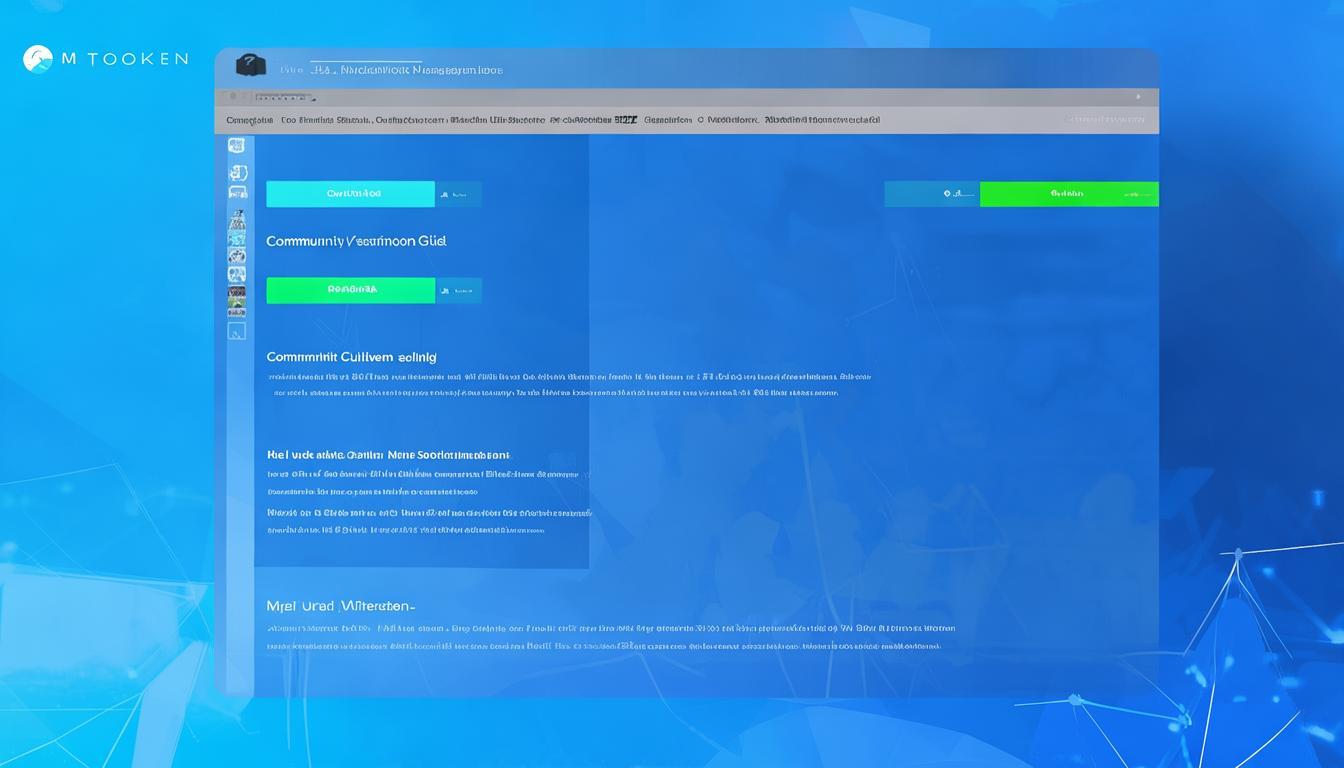The height and width of the screenshot is (768, 1344).
Task: Open the bottom square outline icon in left sidebar
Action: click(237, 330)
